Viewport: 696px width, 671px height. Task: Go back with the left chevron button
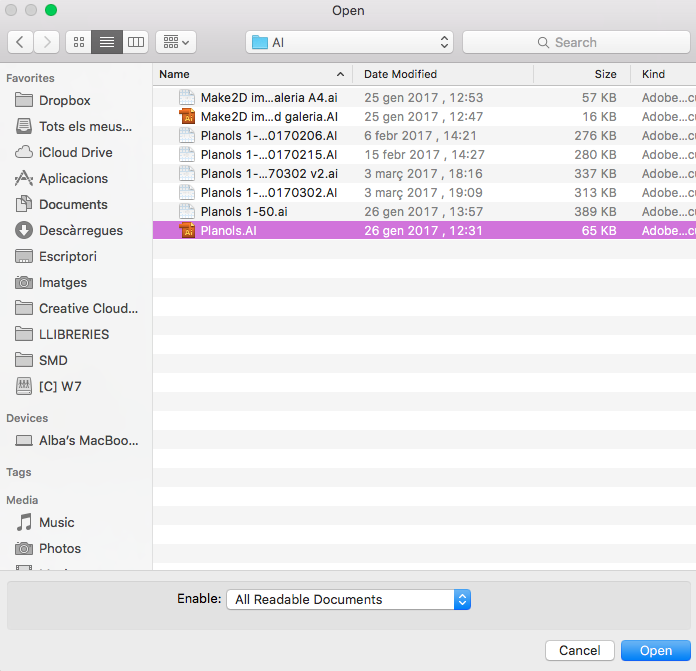pos(20,42)
